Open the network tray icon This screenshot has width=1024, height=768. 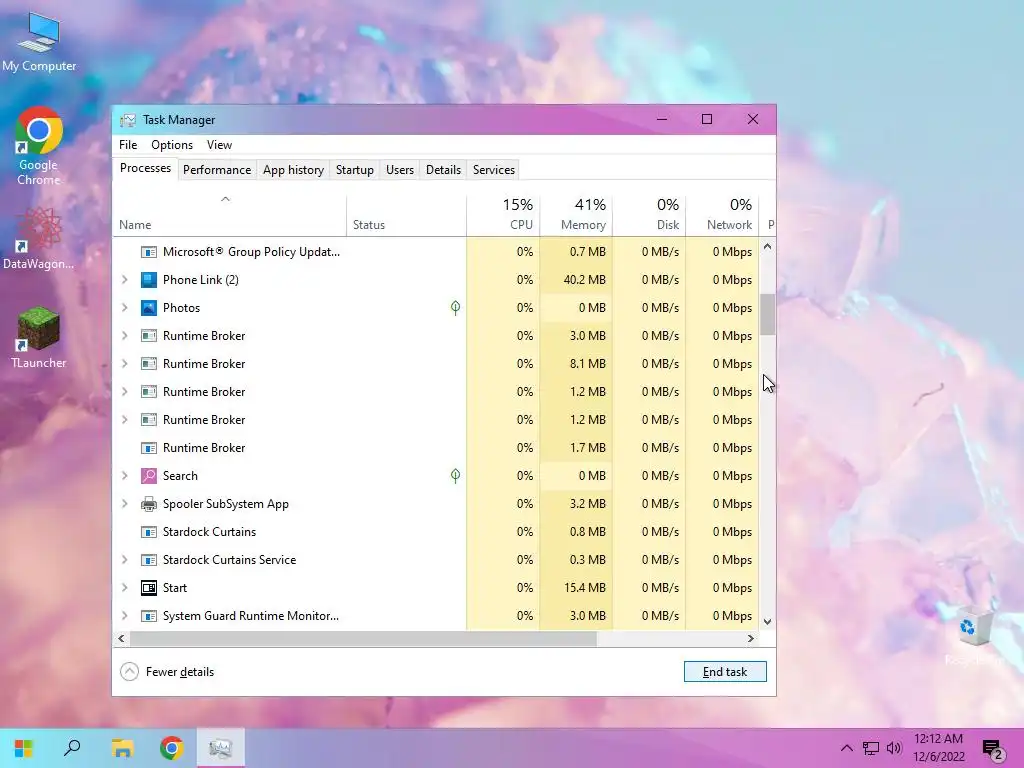[871, 748]
